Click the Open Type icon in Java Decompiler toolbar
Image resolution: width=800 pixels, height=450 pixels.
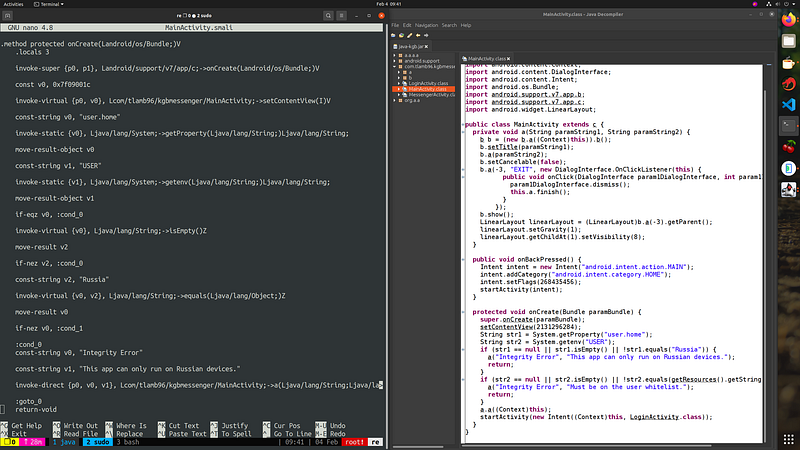pos(402,36)
